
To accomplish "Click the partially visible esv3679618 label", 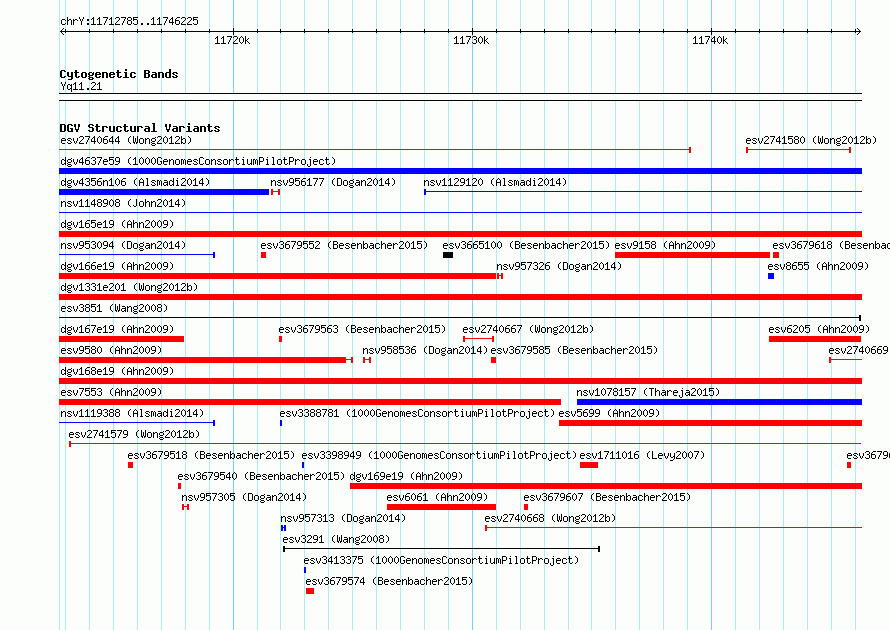I will (831, 245).
